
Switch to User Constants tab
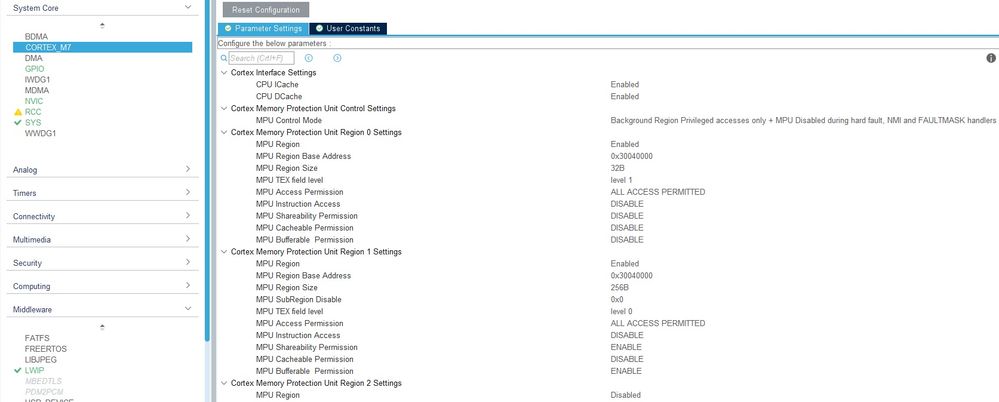349,29
